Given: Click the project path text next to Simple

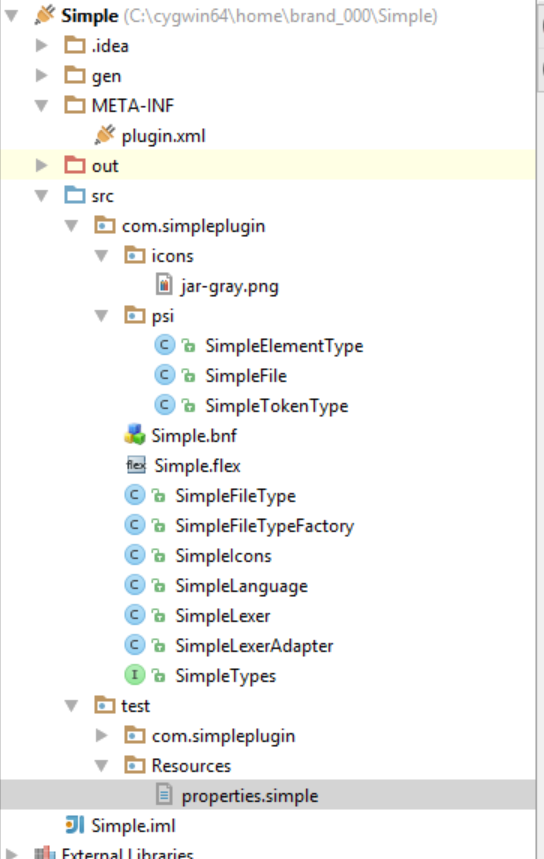Looking at the screenshot, I should 280,16.
